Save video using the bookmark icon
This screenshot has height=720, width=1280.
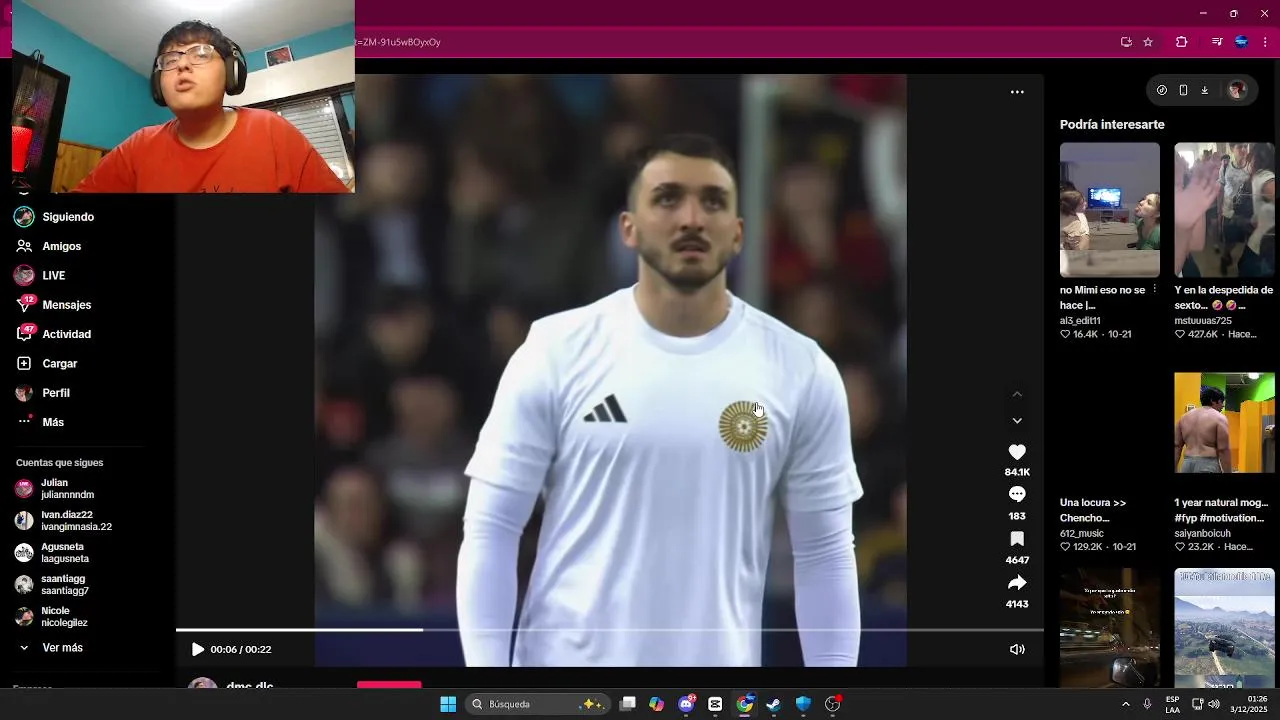(1017, 539)
